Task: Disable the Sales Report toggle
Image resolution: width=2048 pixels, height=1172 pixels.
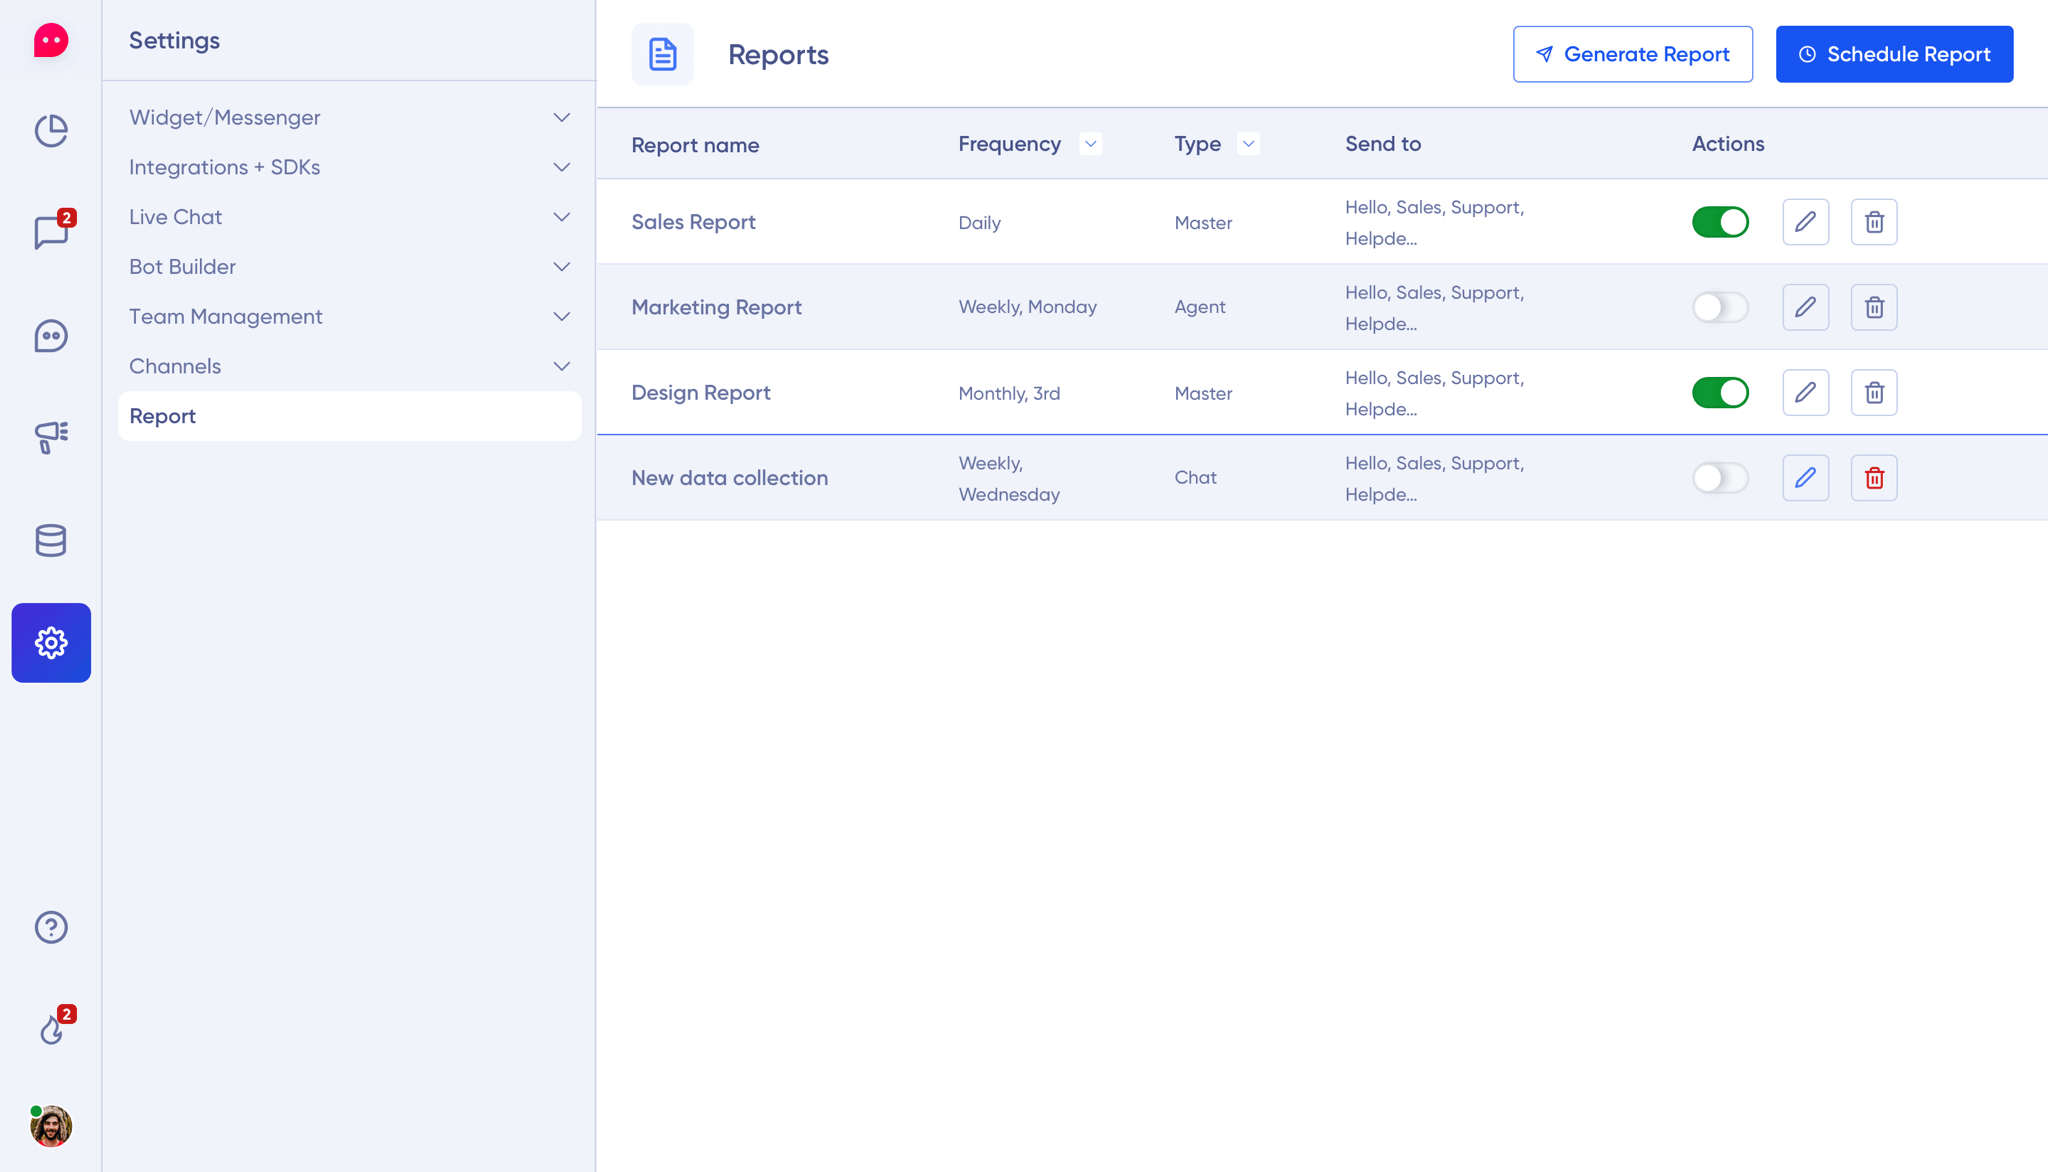Action: (x=1720, y=221)
